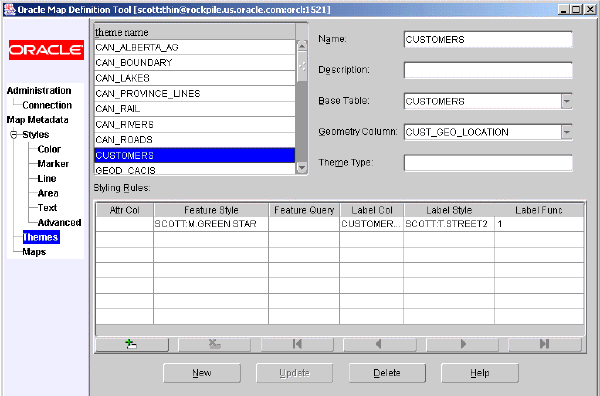Screen dimensions: 600x396
Task: Click the Delete button
Action: pos(387,373)
